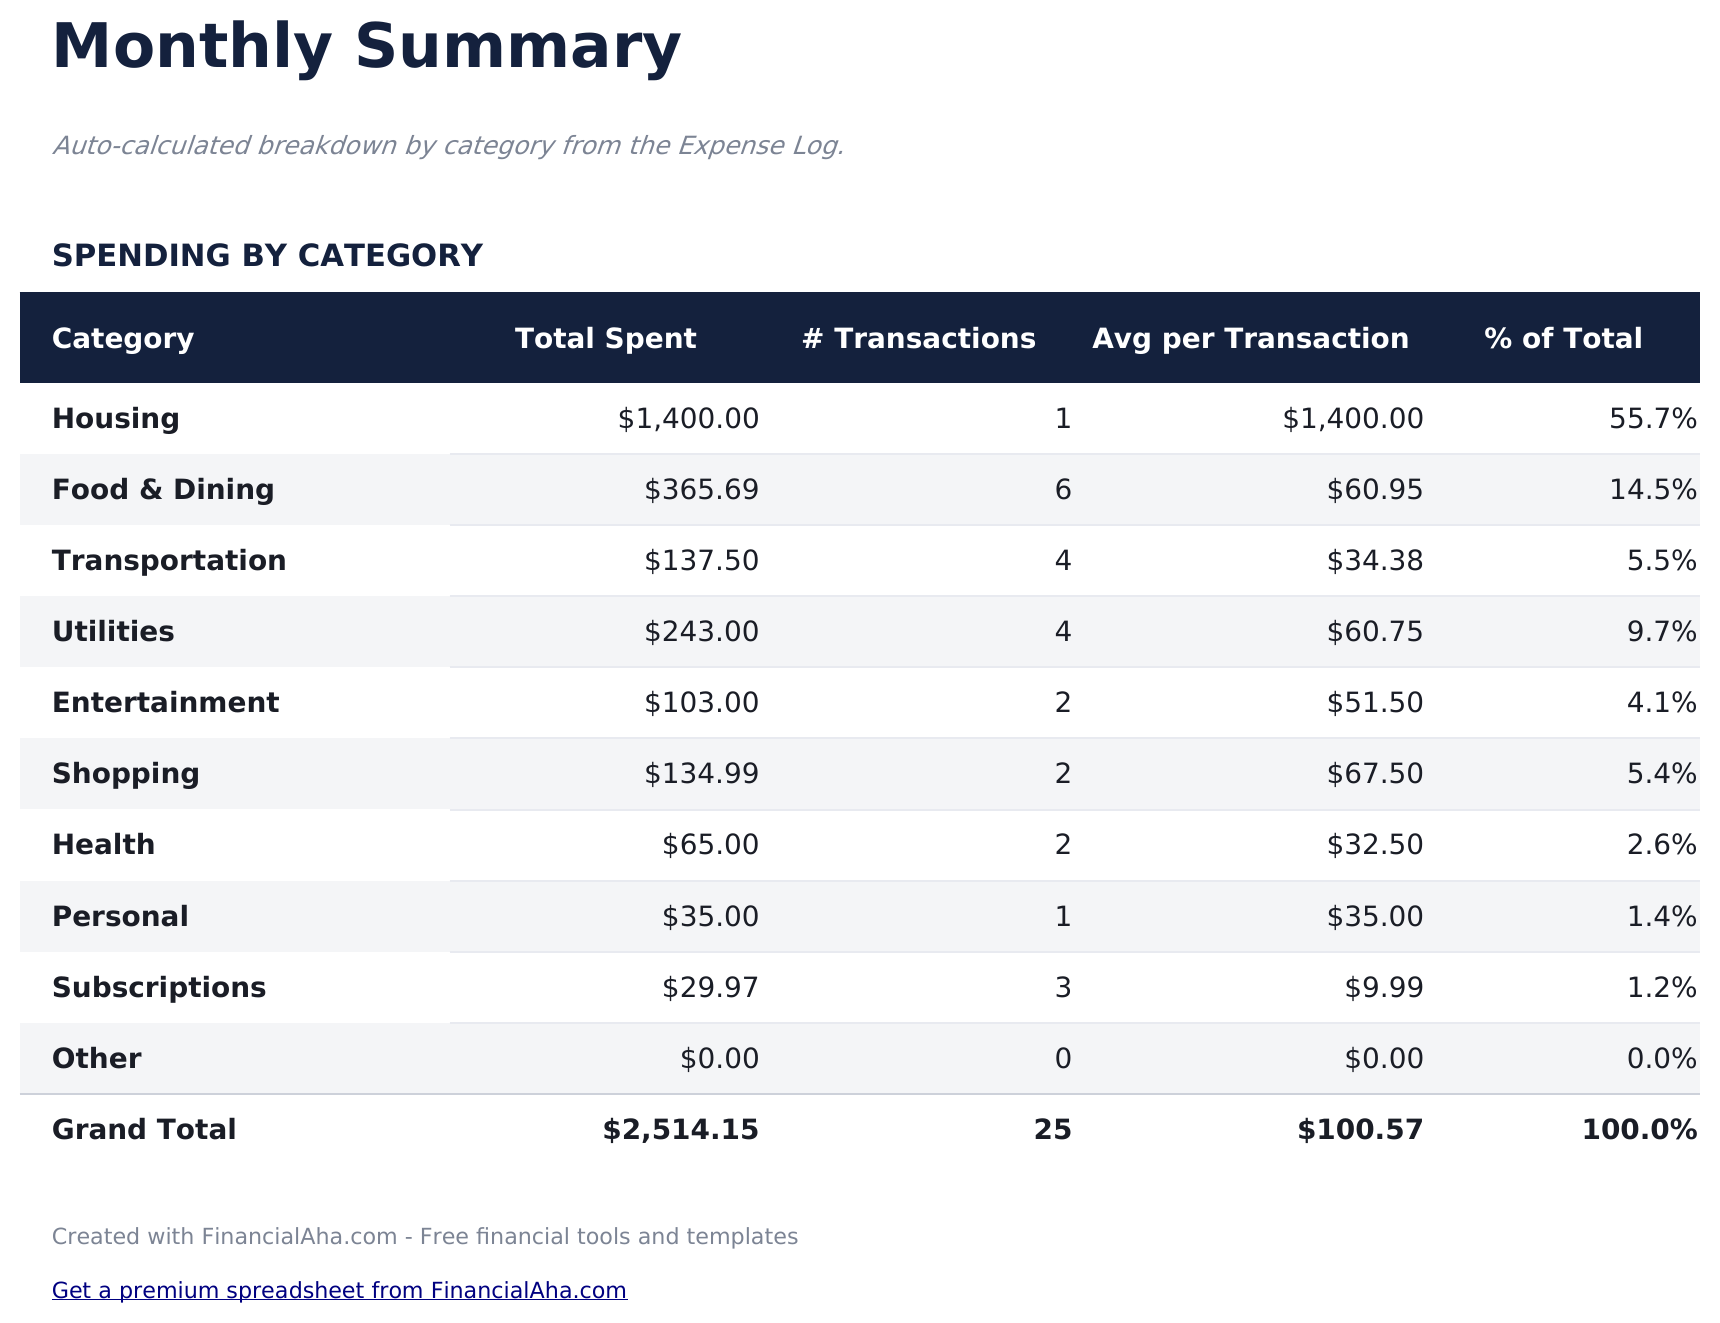Click the Avg per Transaction header
1720x1323 pixels.
1250,338
